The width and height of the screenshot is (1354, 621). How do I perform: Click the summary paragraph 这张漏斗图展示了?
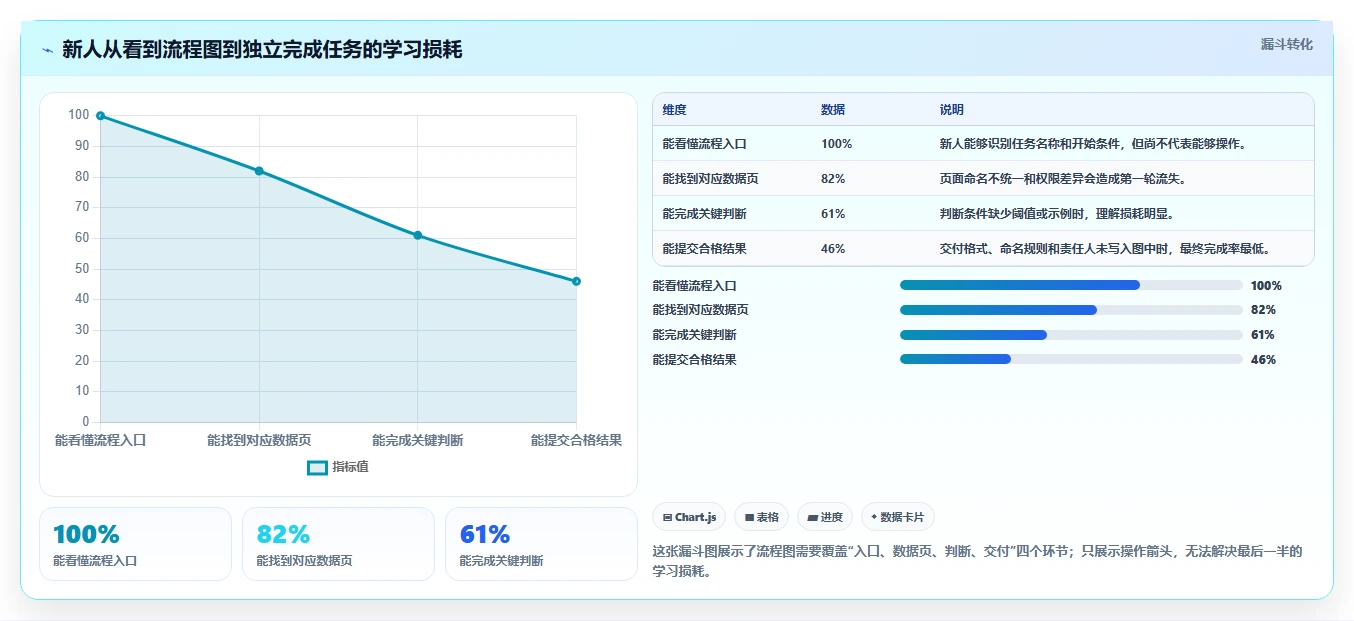977,562
